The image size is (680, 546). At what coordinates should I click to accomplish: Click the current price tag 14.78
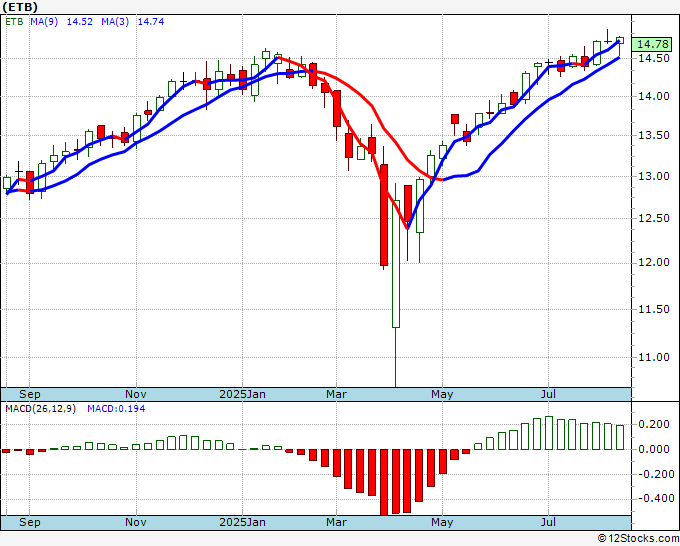tap(653, 44)
